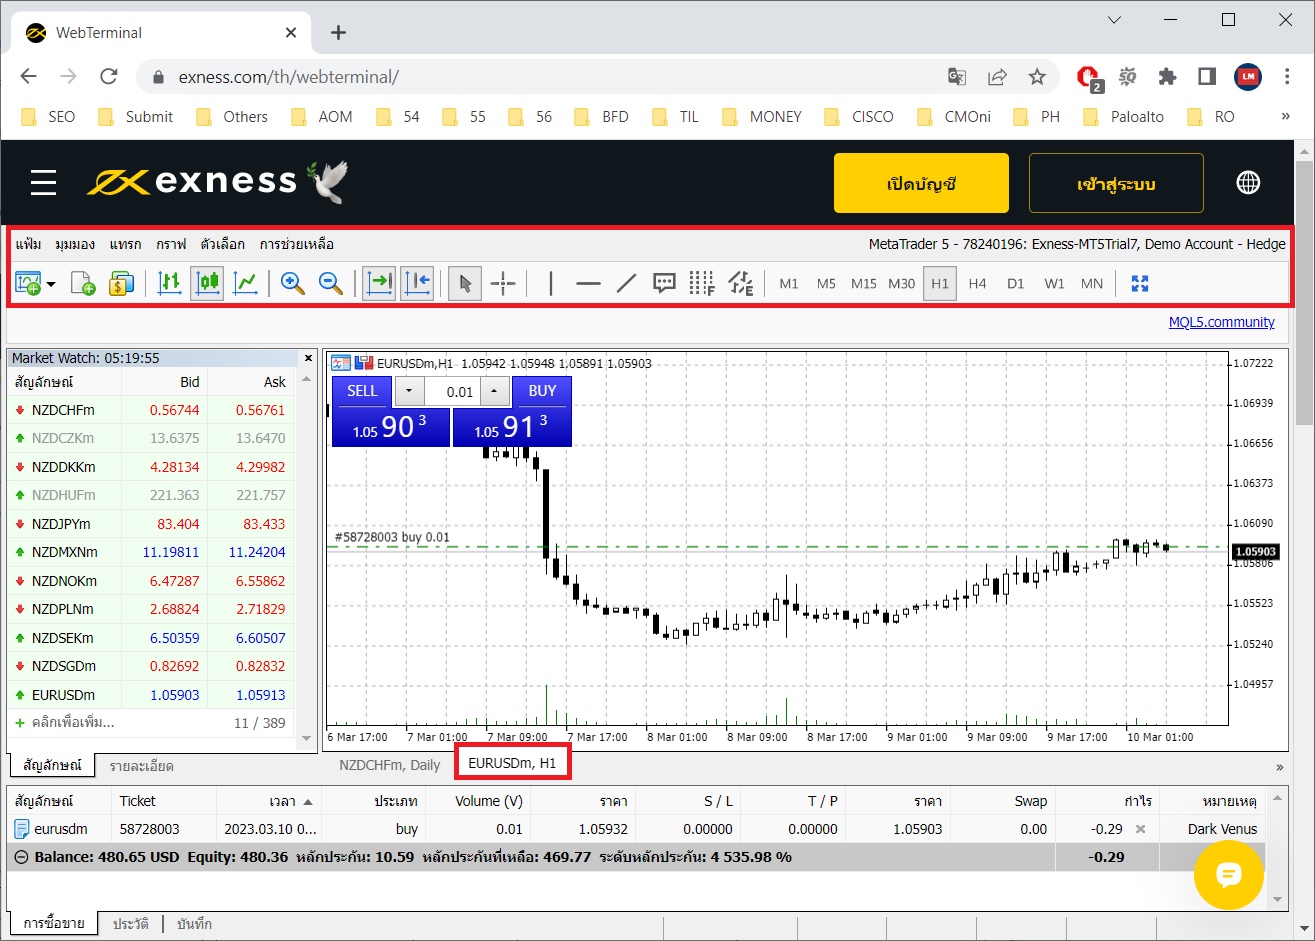1315x941 pixels.
Task: Switch chart to bar chart icon
Action: tap(170, 284)
